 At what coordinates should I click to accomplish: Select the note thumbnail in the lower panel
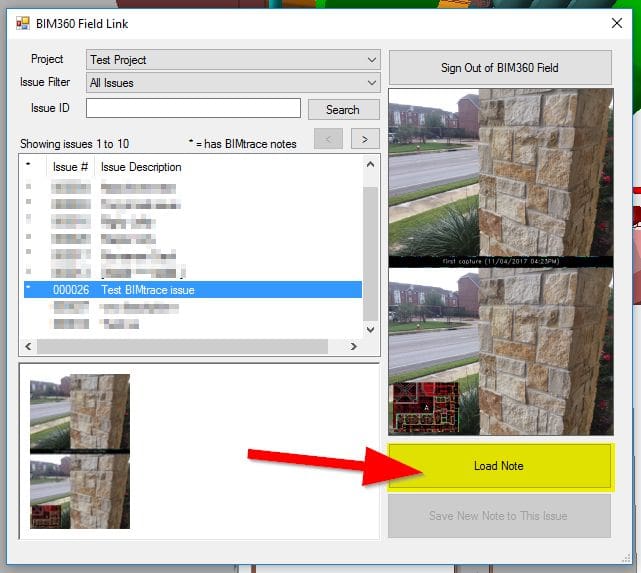pos(80,451)
